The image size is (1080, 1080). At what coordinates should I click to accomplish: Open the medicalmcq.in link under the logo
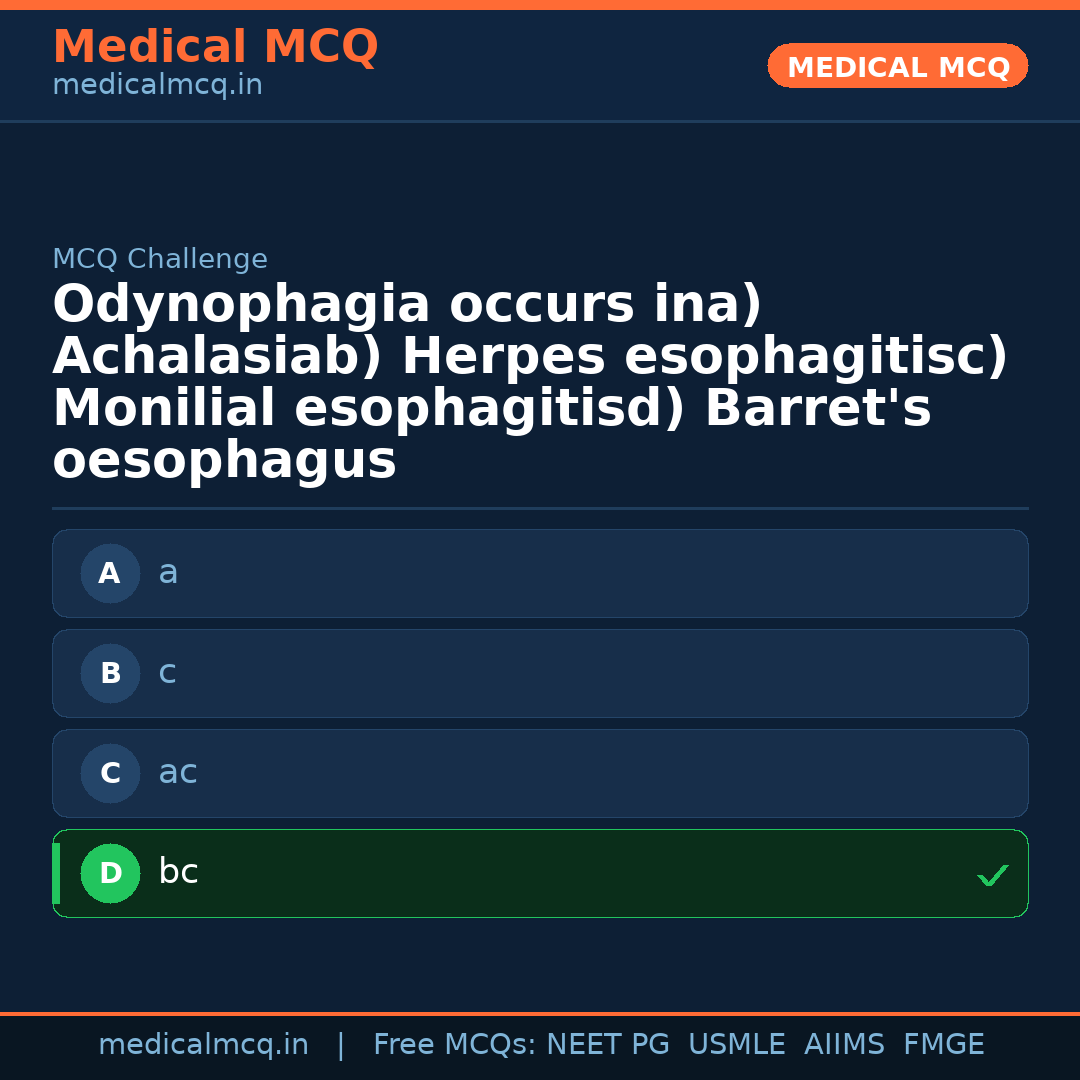point(156,85)
